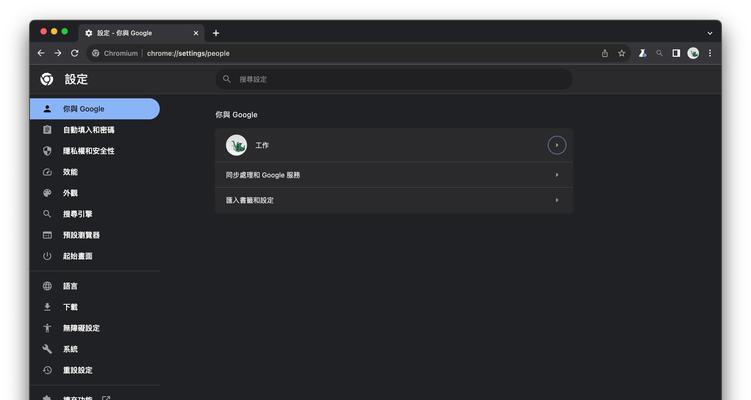The height and width of the screenshot is (400, 751).
Task: Reload the settings page
Action: [75, 53]
